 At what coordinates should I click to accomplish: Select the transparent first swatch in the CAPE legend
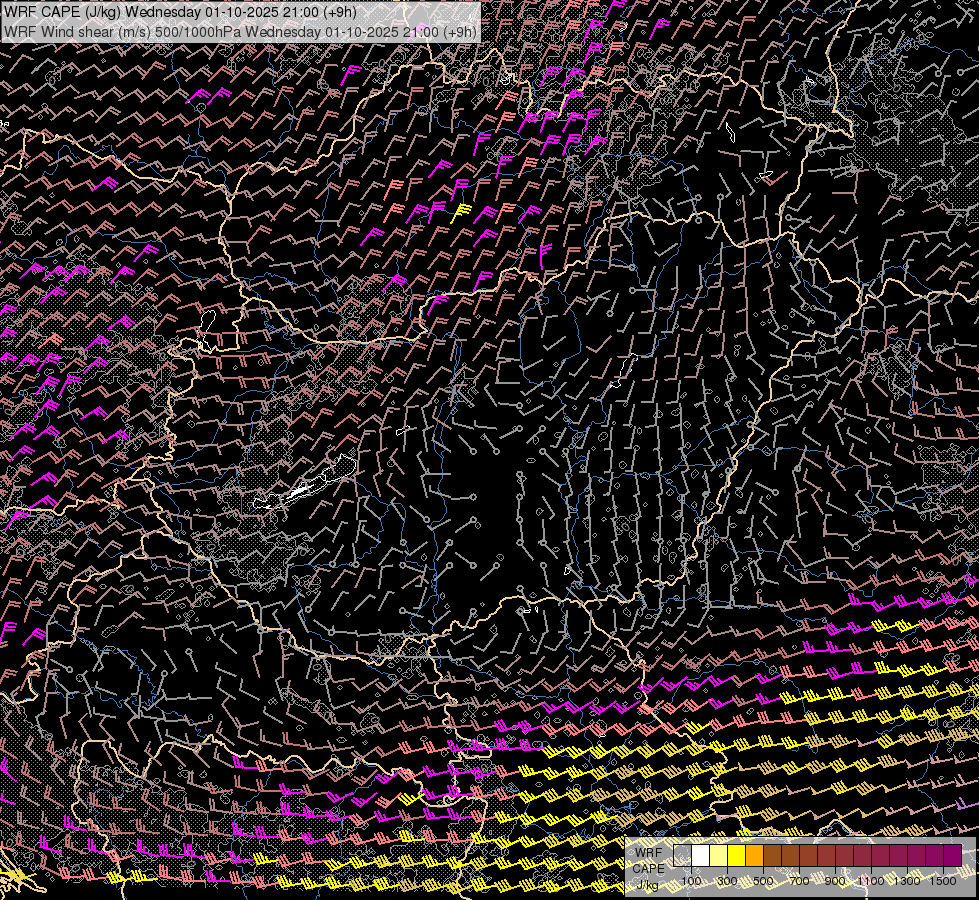click(x=683, y=855)
